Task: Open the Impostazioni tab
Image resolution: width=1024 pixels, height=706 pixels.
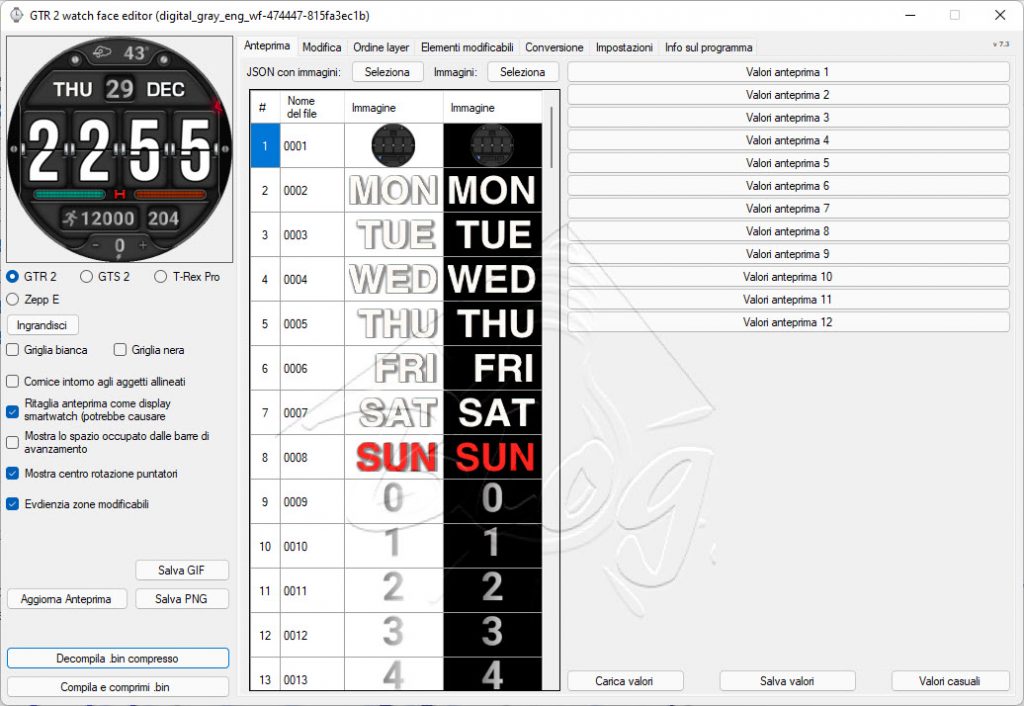Action: [625, 46]
